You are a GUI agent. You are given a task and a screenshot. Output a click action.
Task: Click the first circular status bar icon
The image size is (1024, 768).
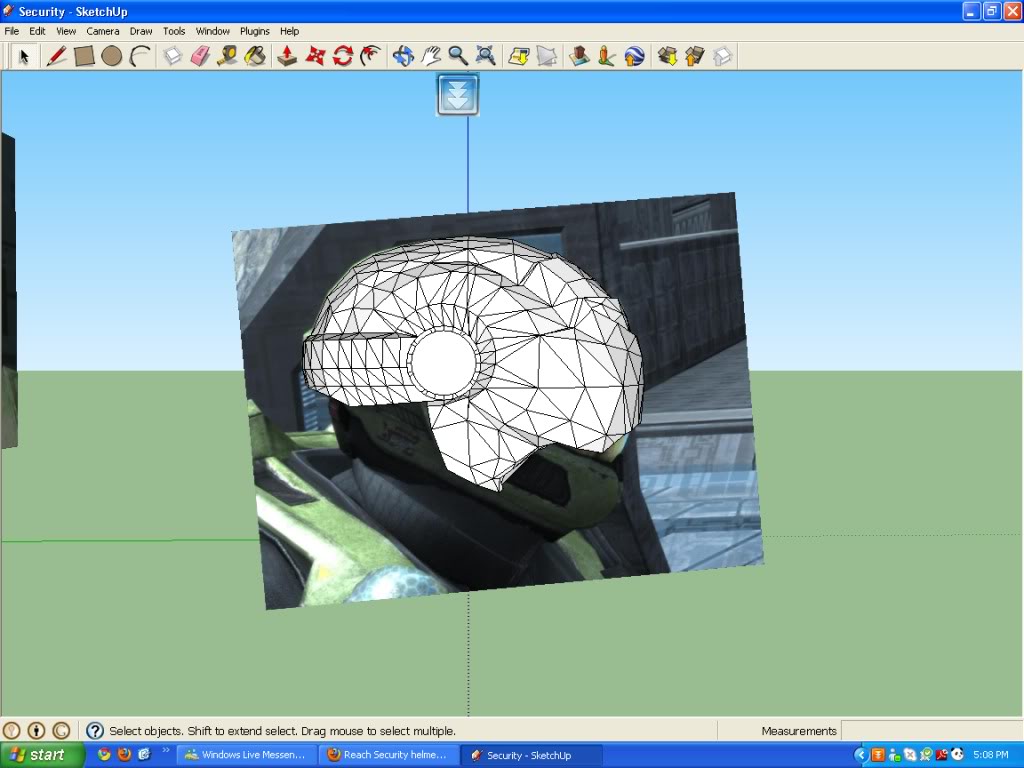pyautogui.click(x=12, y=731)
